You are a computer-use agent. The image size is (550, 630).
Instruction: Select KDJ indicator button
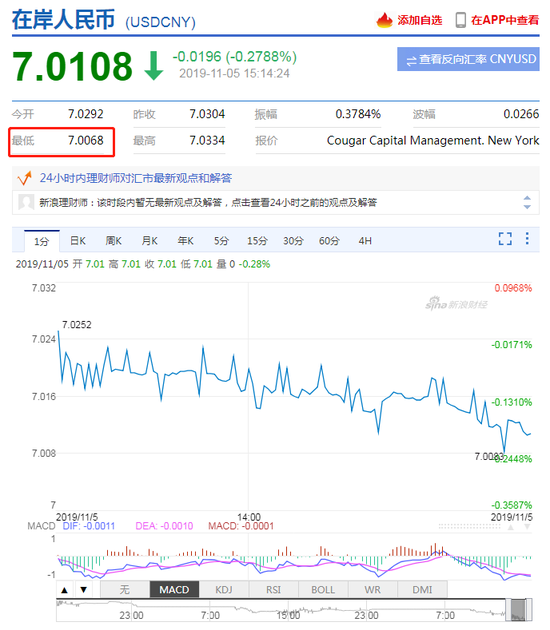click(x=224, y=589)
